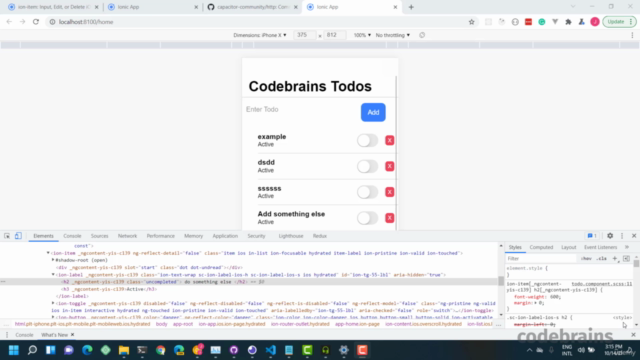This screenshot has height=360, width=640.
Task: Open device toolbar more options menu
Action: pyautogui.click(x=632, y=35)
